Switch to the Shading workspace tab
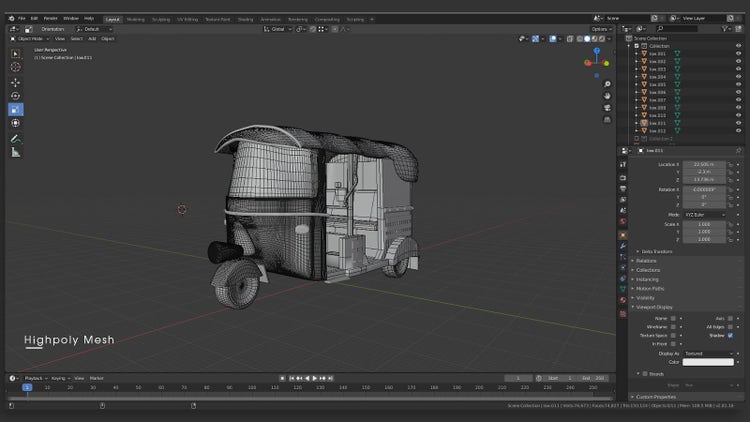This screenshot has width=750, height=422. [245, 20]
